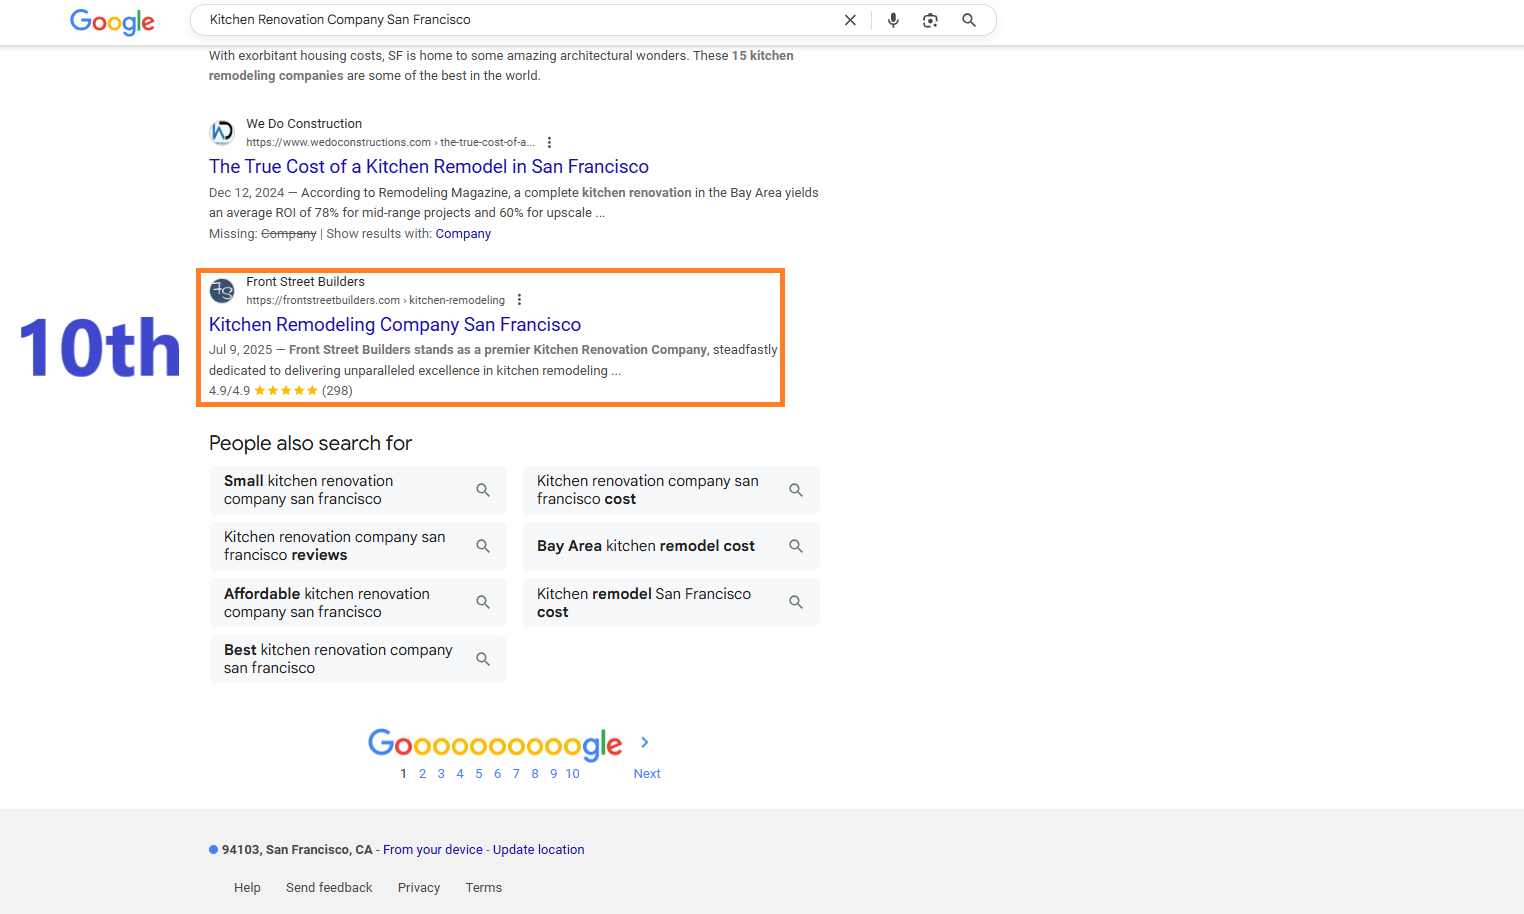
Task: Click search icon beside 'company san francisco cost' suggestion
Action: pos(796,490)
